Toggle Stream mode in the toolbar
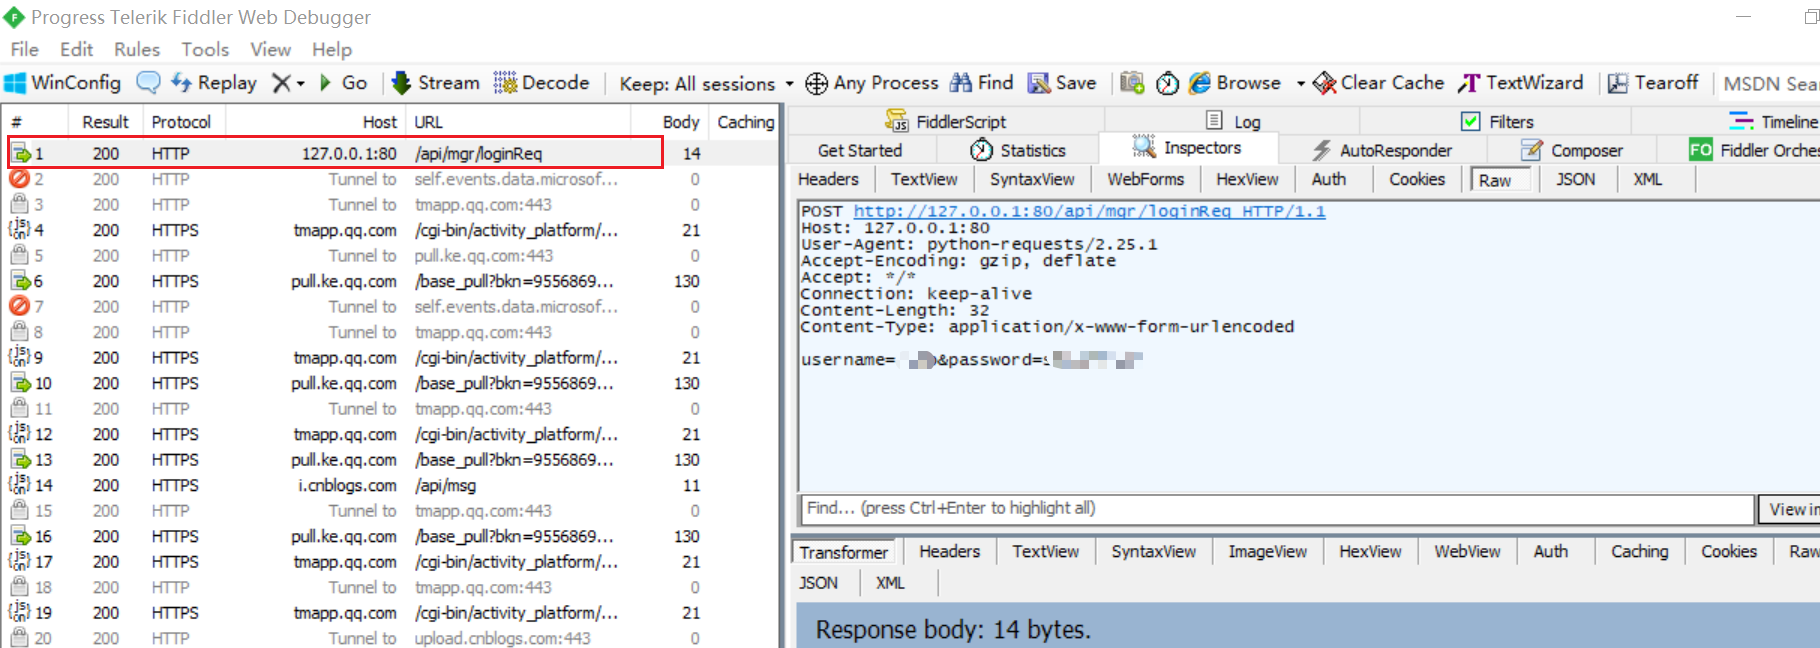Screen dimensions: 1820x648 435,83
